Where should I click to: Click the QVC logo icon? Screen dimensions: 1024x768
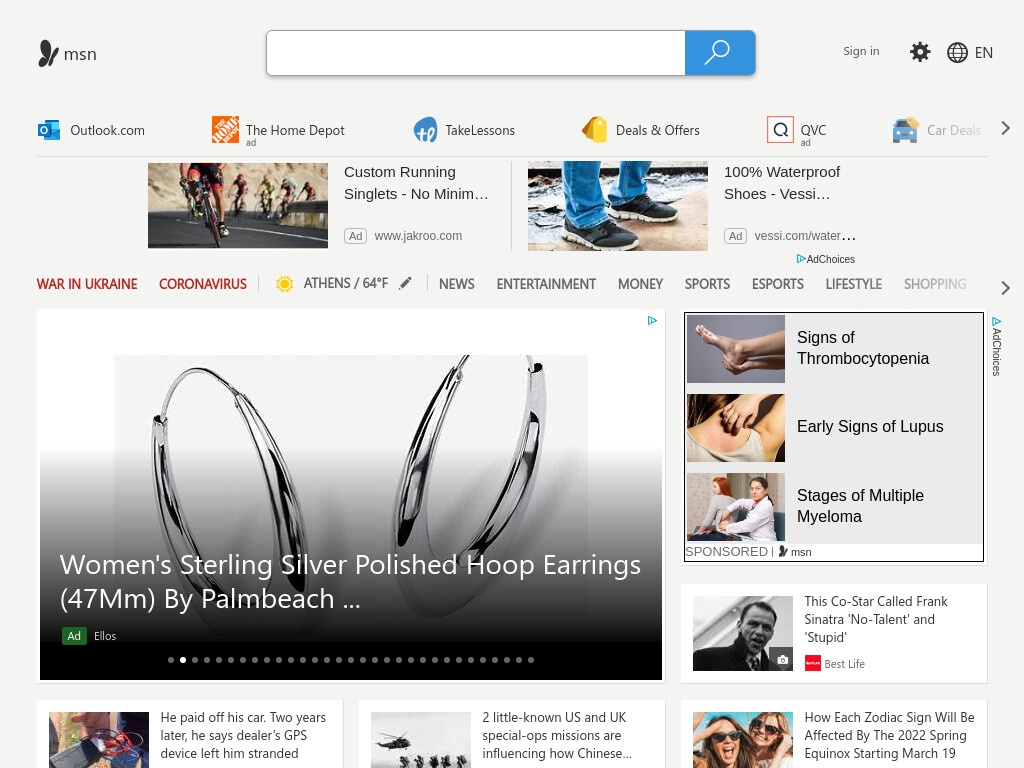pos(780,129)
